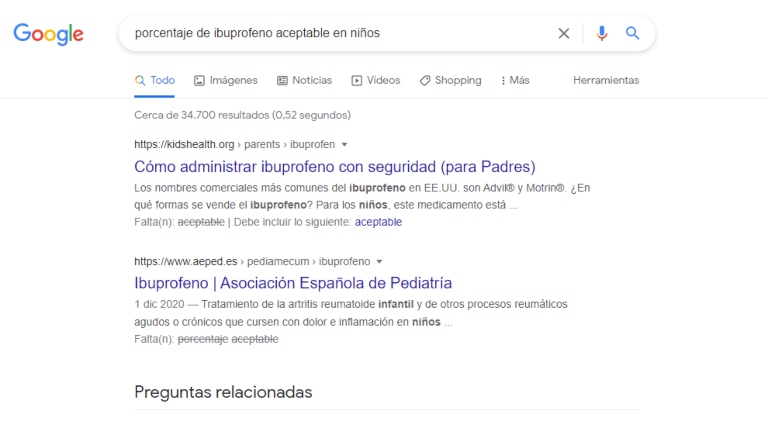The width and height of the screenshot is (768, 421).
Task: Click the 'Preguntas relacionadas' heading
Action: point(223,392)
